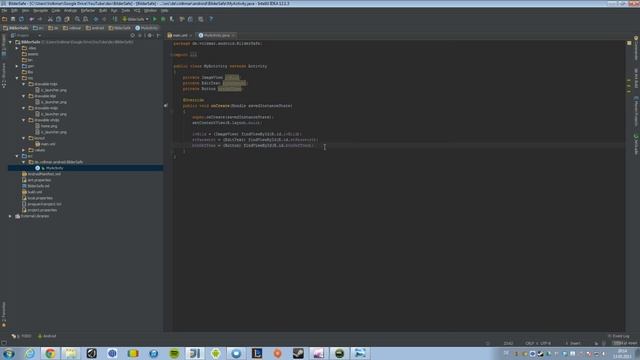Click the Steam taskbar icon
Image resolution: width=640 pixels, height=360 pixels.
pyautogui.click(x=298, y=353)
